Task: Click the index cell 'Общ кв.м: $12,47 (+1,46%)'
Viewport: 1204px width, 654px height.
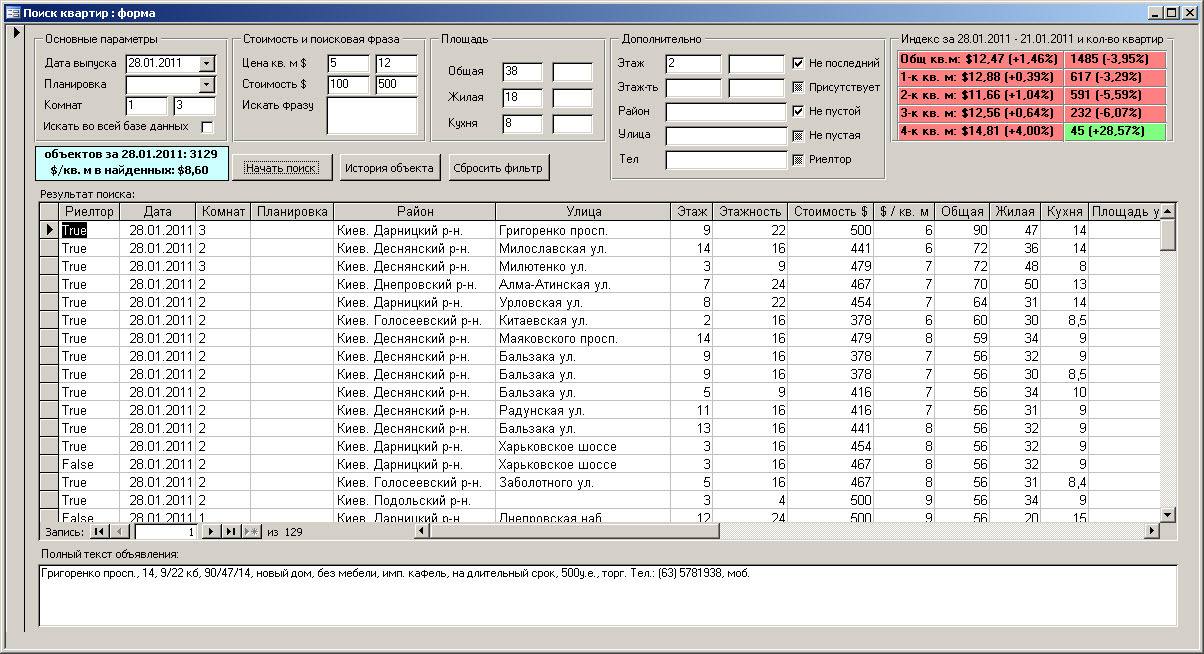Action: pyautogui.click(x=980, y=60)
